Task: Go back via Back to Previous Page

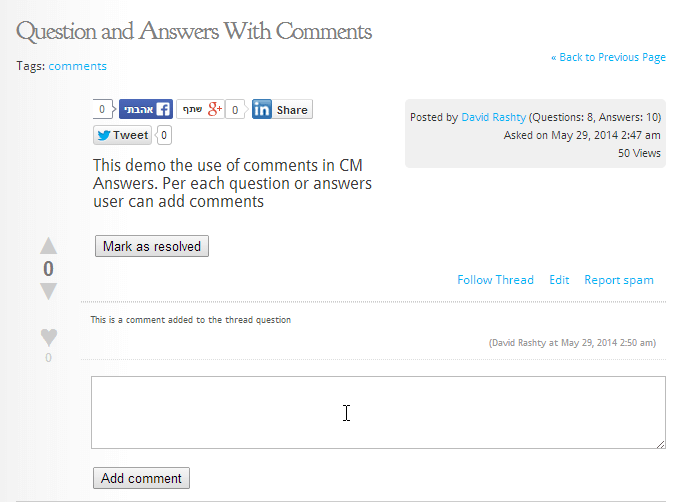Action: 608,57
